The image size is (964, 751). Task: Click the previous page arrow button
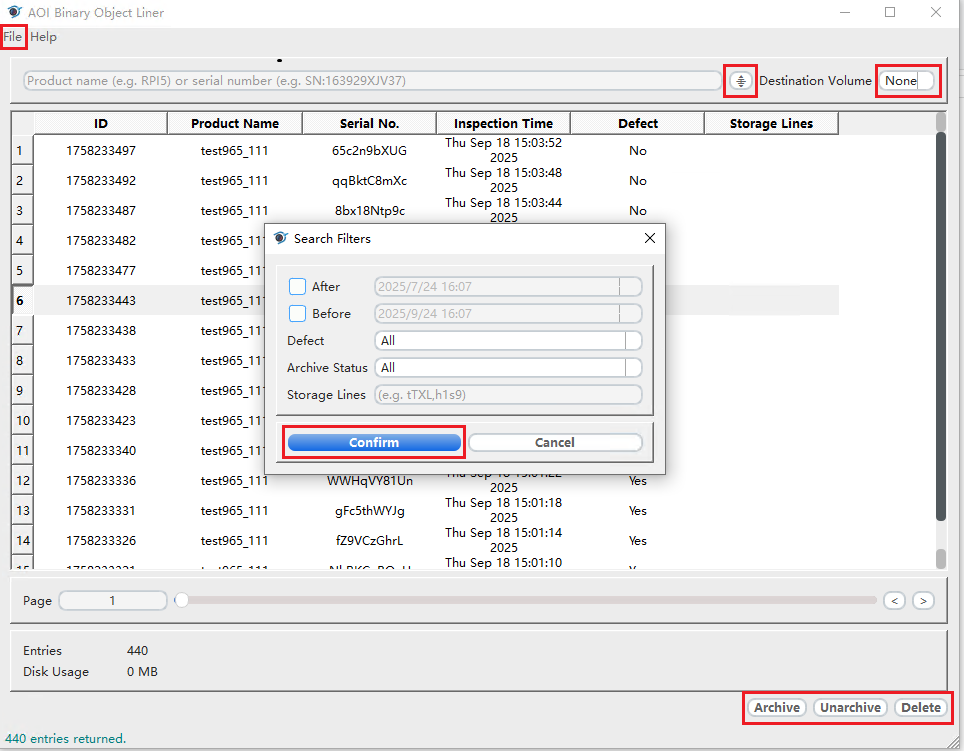tap(894, 601)
